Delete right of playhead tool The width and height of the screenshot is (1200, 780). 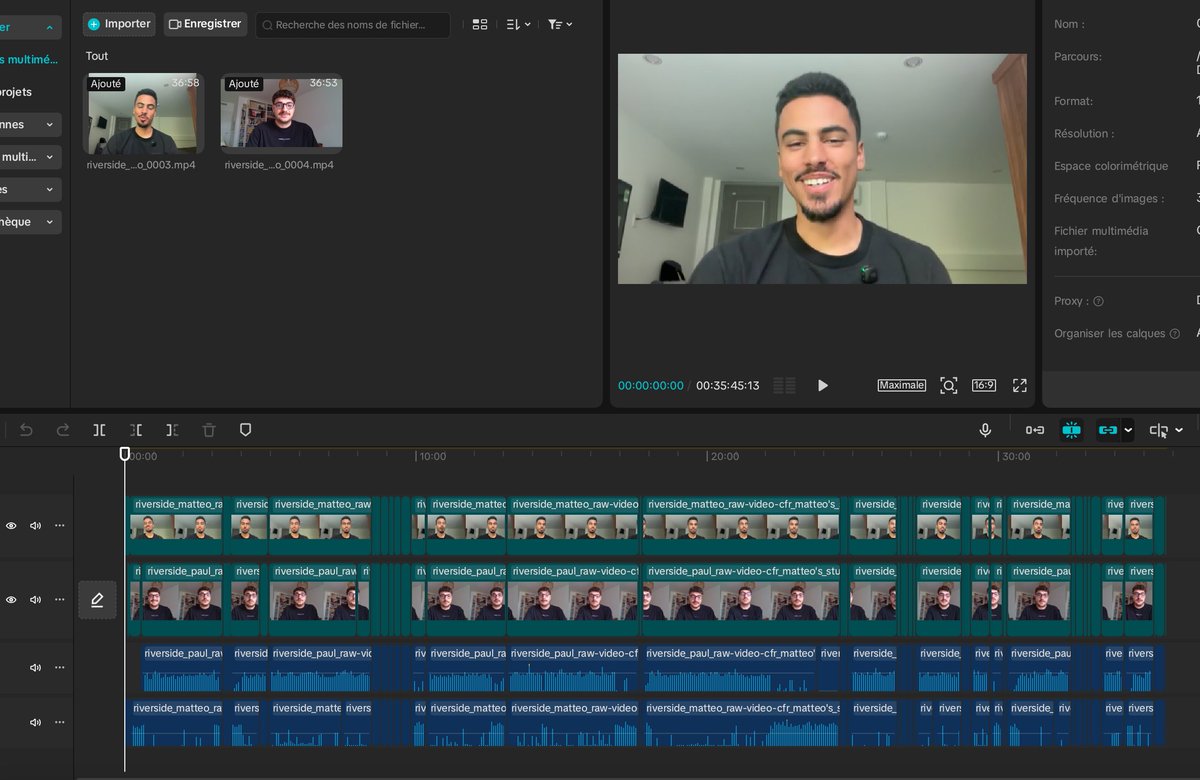[172, 430]
